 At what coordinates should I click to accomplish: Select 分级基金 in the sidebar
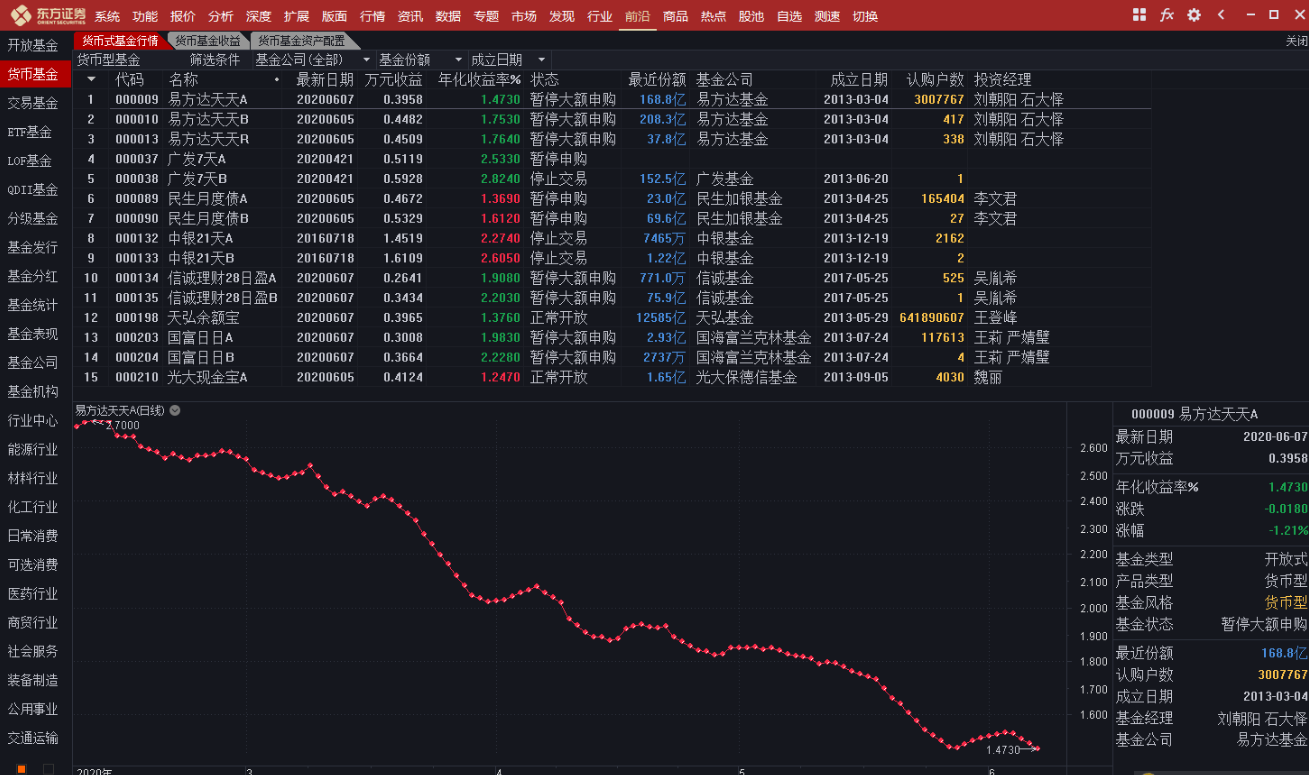33,218
